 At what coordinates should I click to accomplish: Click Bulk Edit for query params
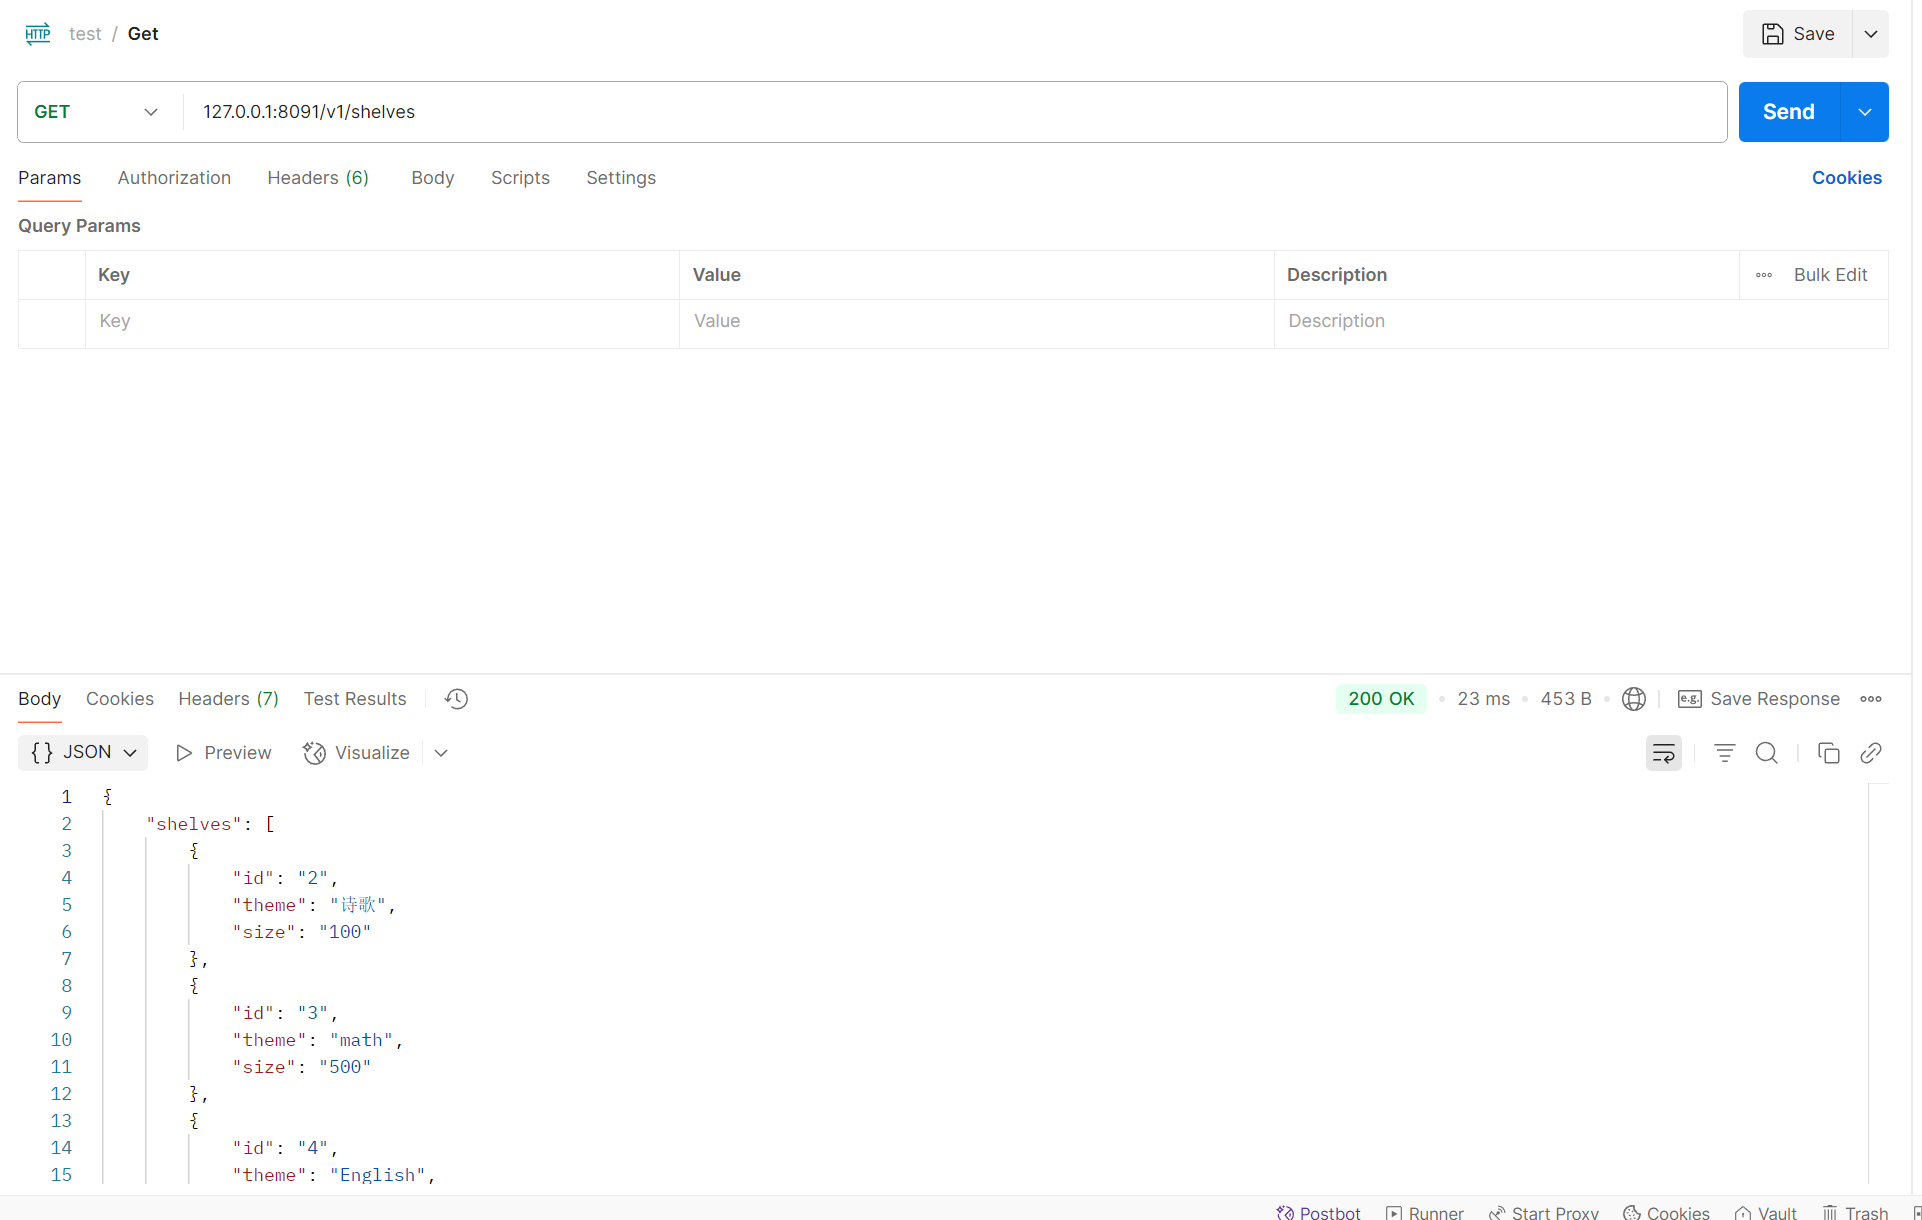pyautogui.click(x=1829, y=275)
